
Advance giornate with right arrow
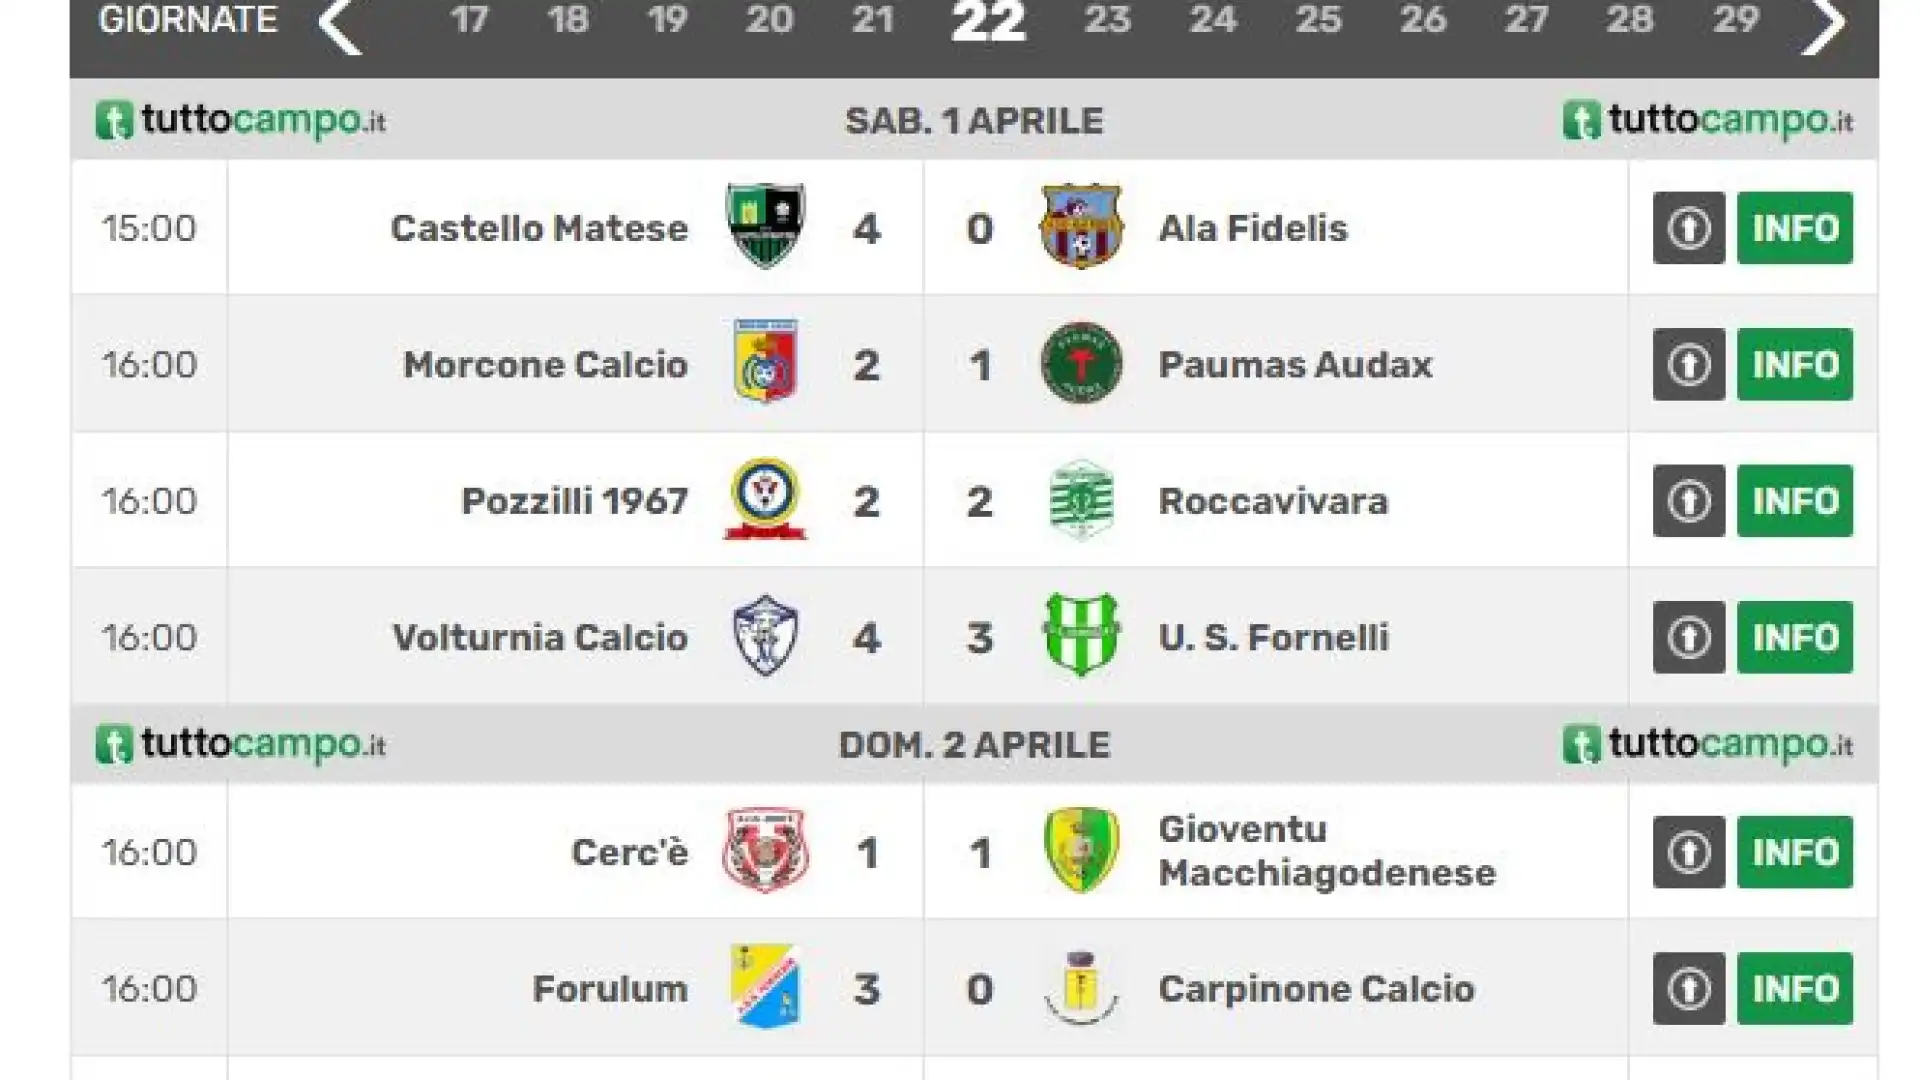pyautogui.click(x=1823, y=26)
